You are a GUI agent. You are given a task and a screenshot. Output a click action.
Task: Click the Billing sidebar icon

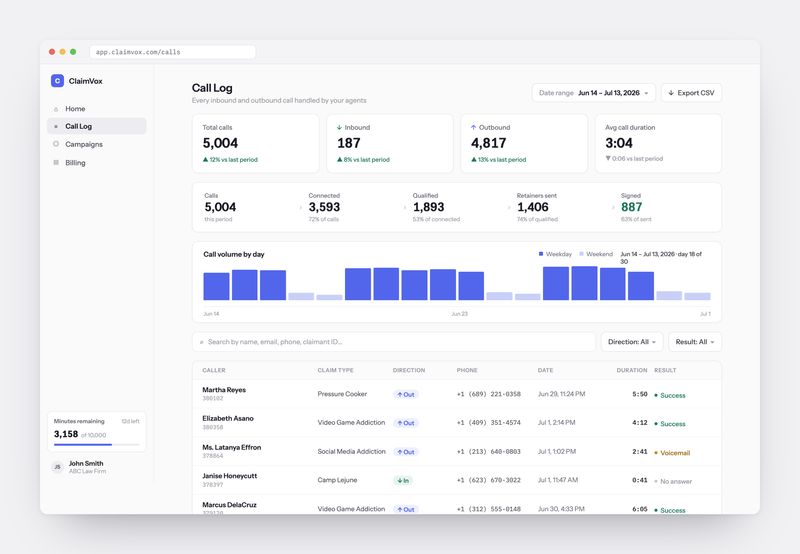[x=56, y=162]
